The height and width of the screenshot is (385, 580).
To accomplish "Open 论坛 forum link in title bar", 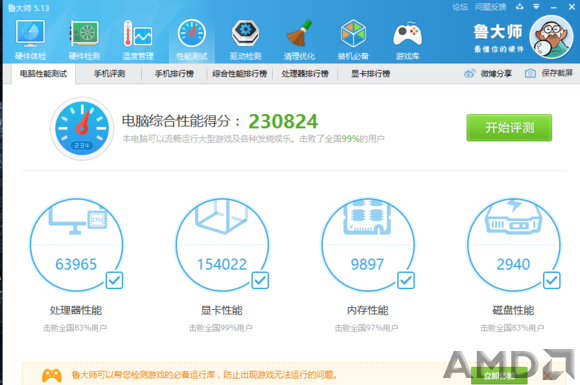I will coord(460,7).
